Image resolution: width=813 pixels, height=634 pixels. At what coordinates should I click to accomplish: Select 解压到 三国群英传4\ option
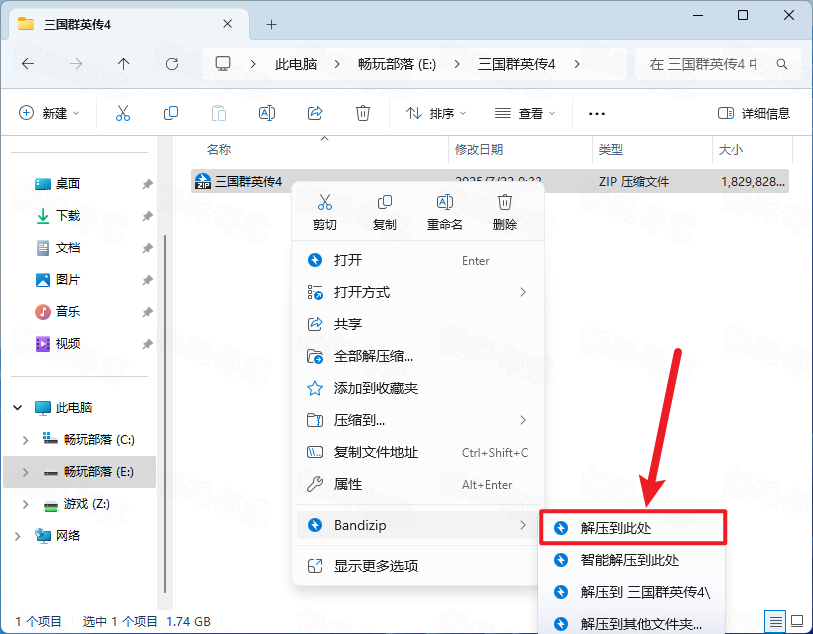click(x=633, y=592)
